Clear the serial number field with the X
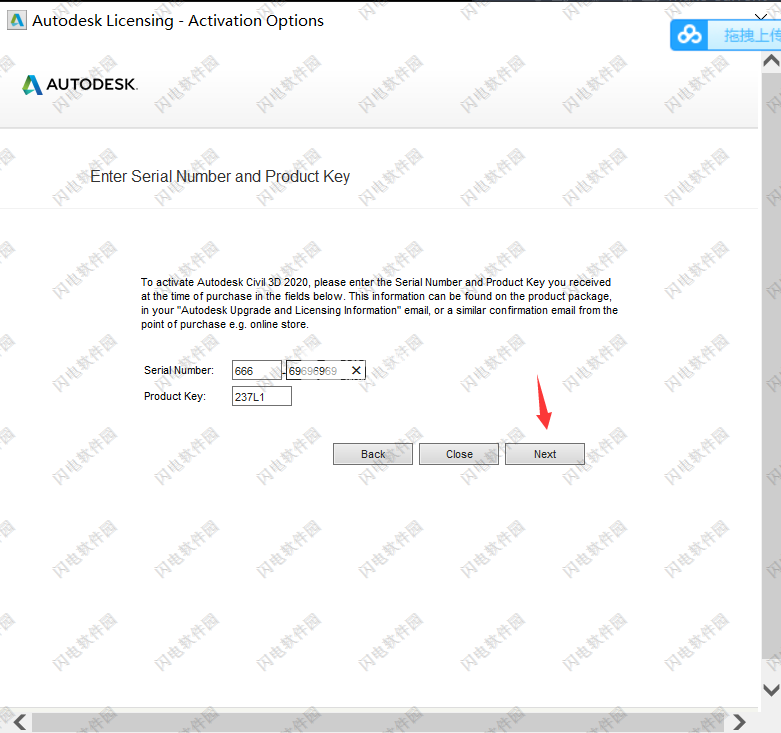 [x=356, y=370]
